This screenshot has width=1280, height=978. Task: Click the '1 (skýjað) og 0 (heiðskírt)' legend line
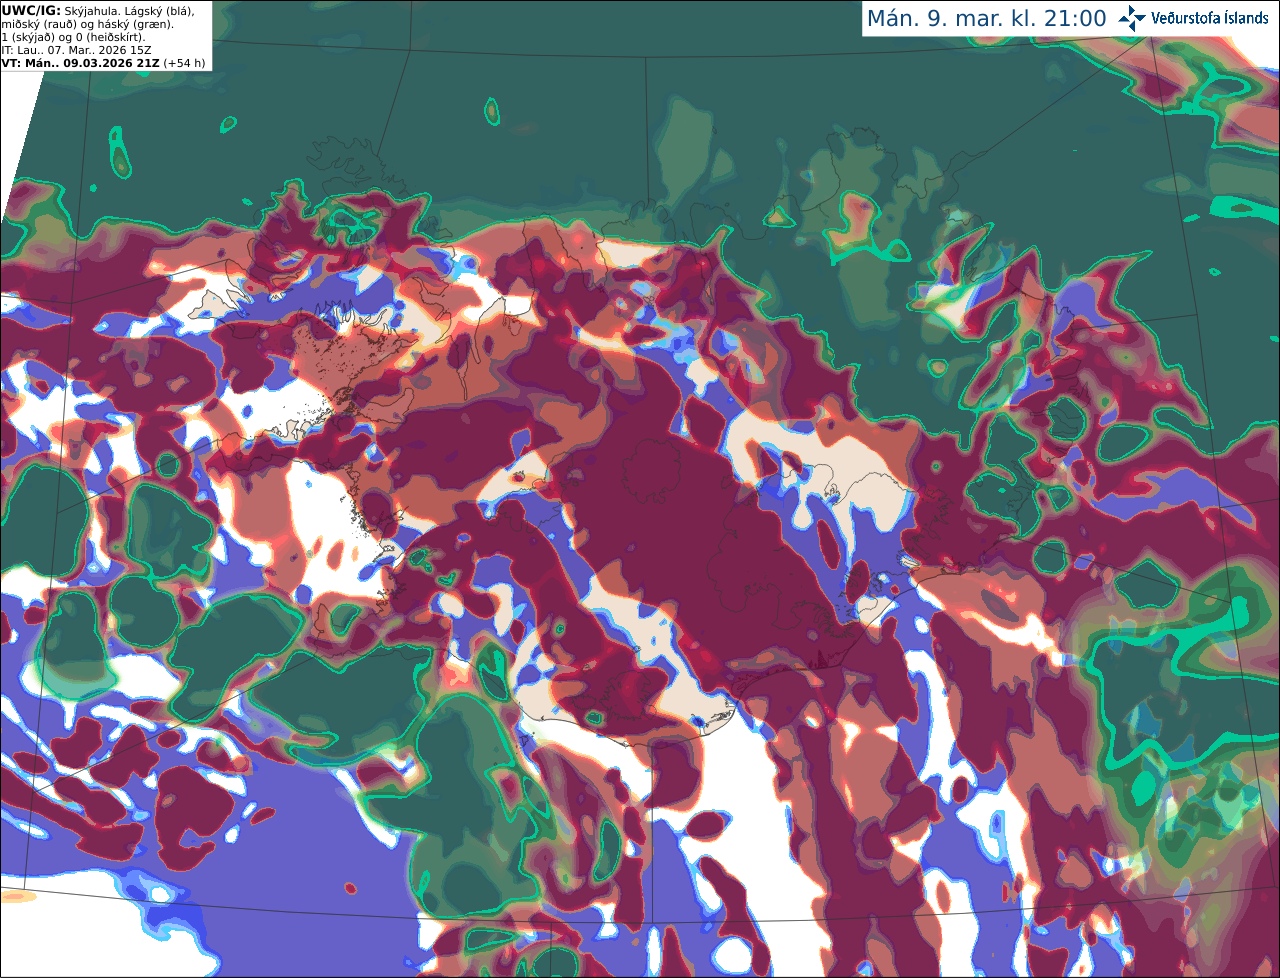click(x=73, y=37)
